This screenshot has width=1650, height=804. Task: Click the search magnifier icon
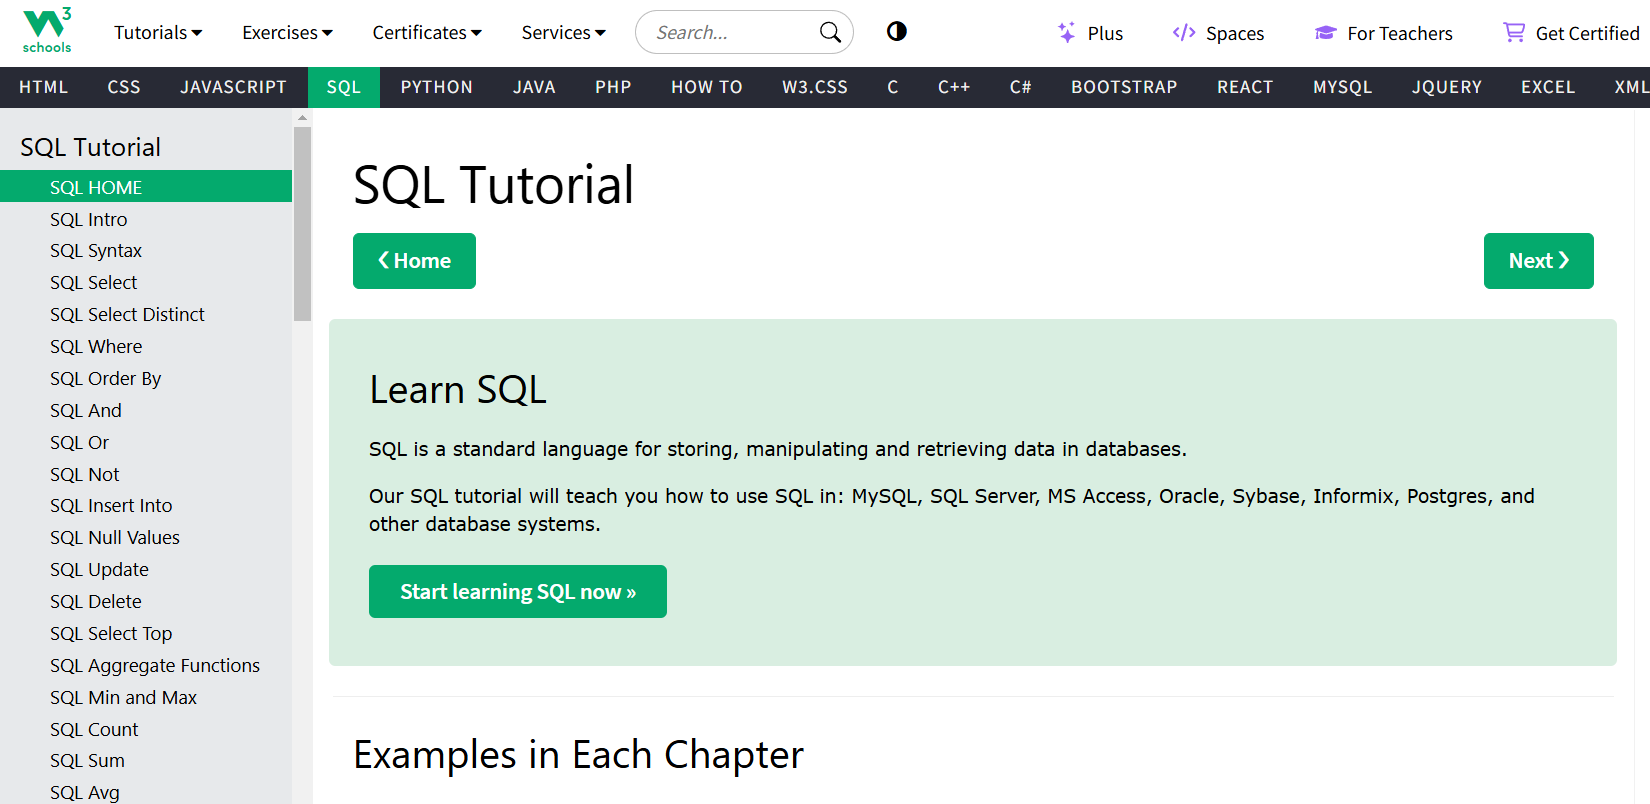(x=830, y=33)
